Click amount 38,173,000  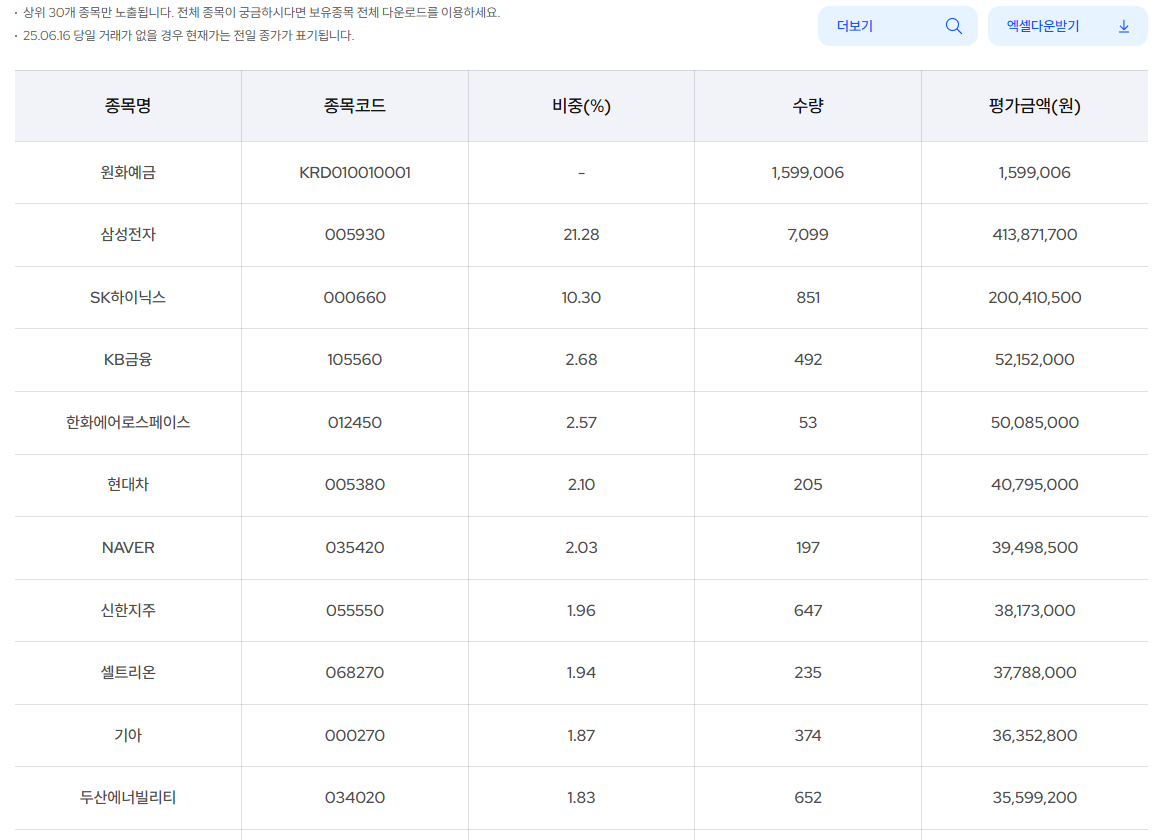1035,610
